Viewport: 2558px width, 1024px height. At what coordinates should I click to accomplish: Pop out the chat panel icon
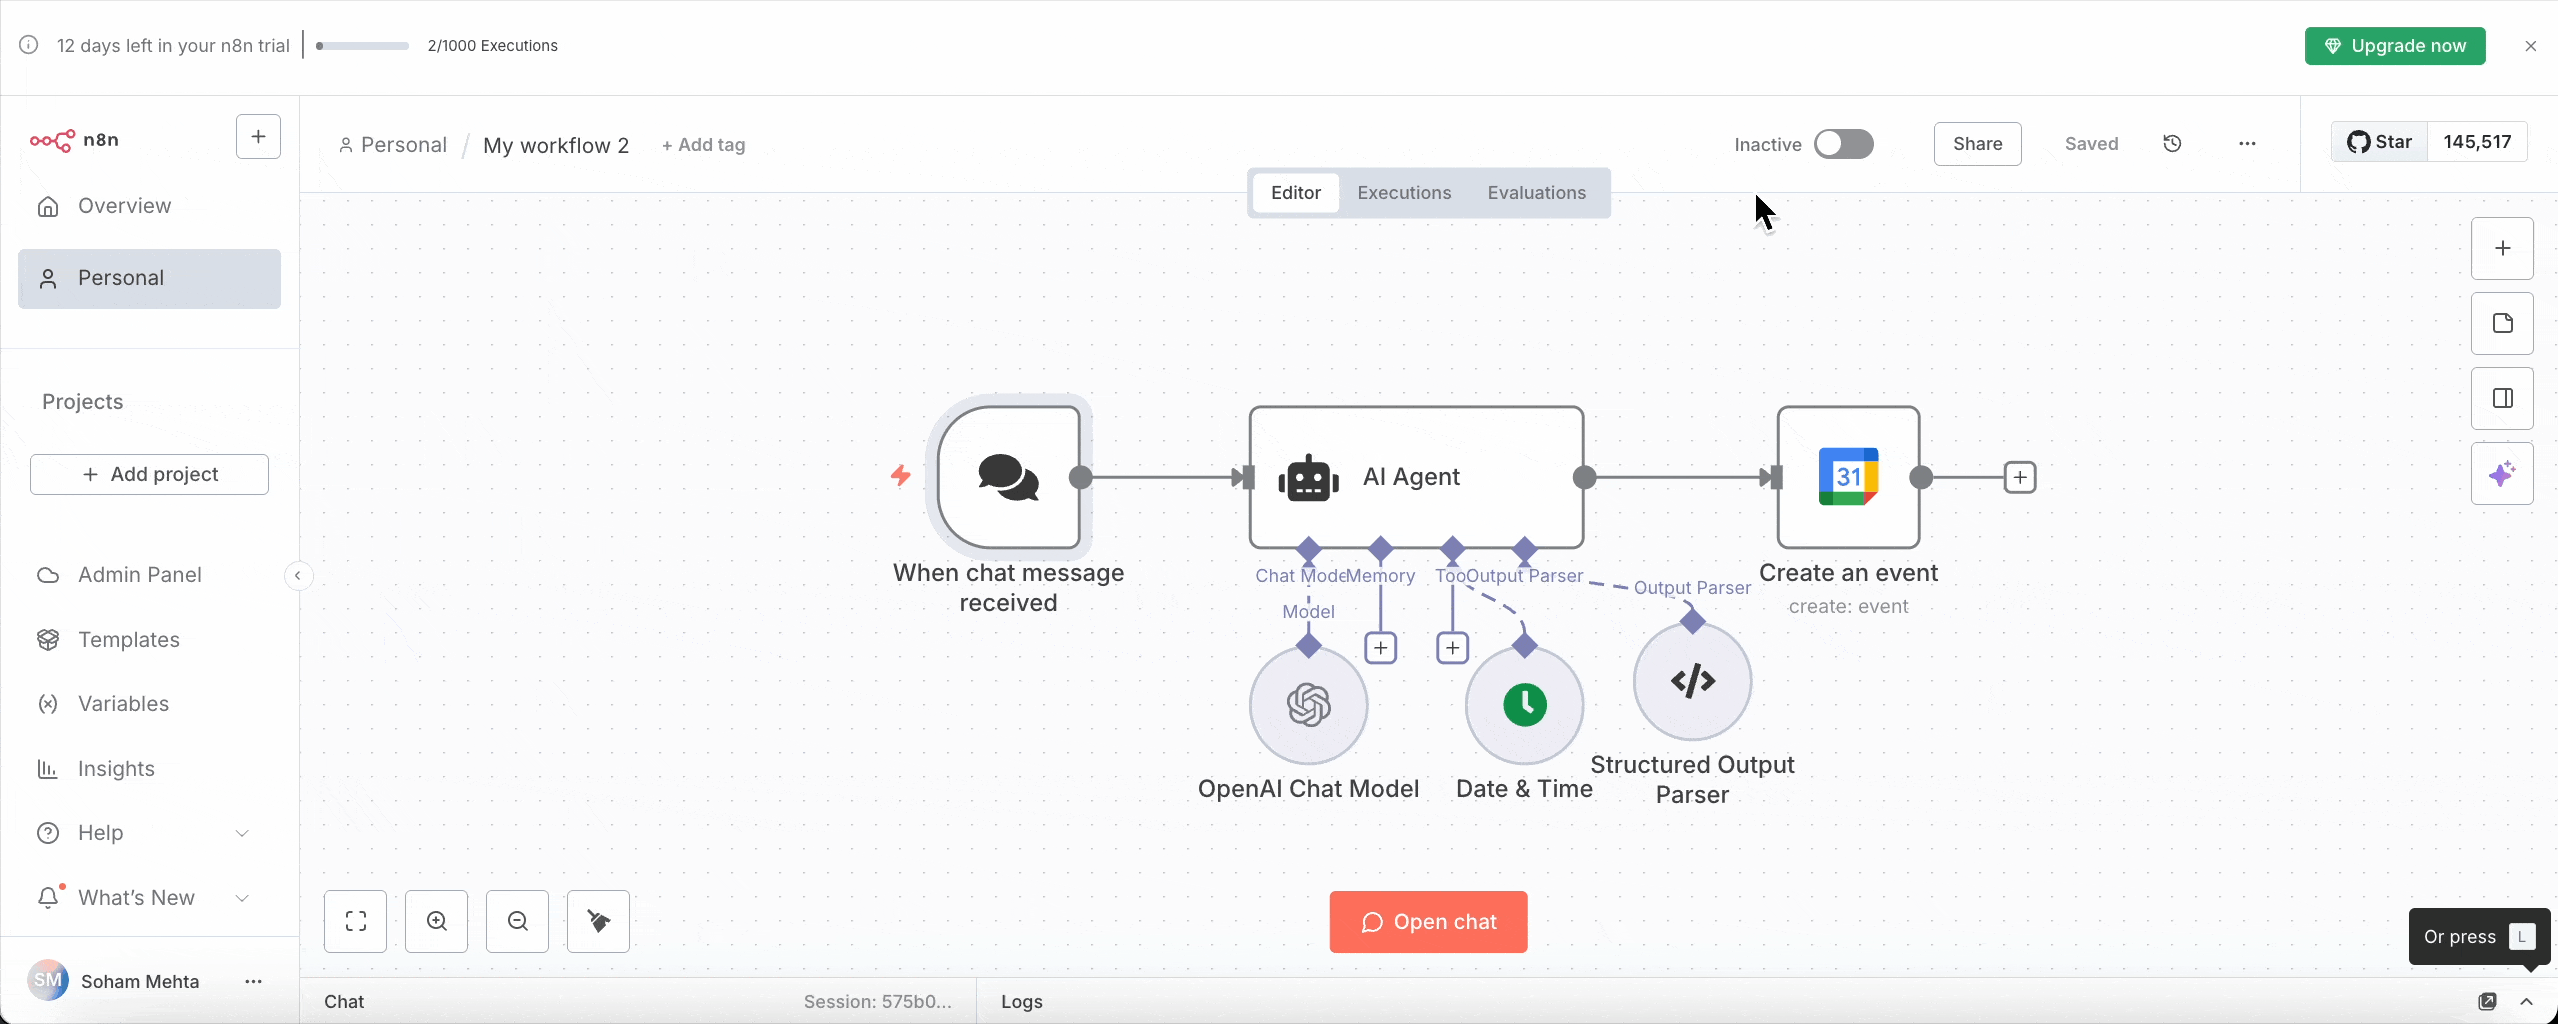coord(2487,1001)
